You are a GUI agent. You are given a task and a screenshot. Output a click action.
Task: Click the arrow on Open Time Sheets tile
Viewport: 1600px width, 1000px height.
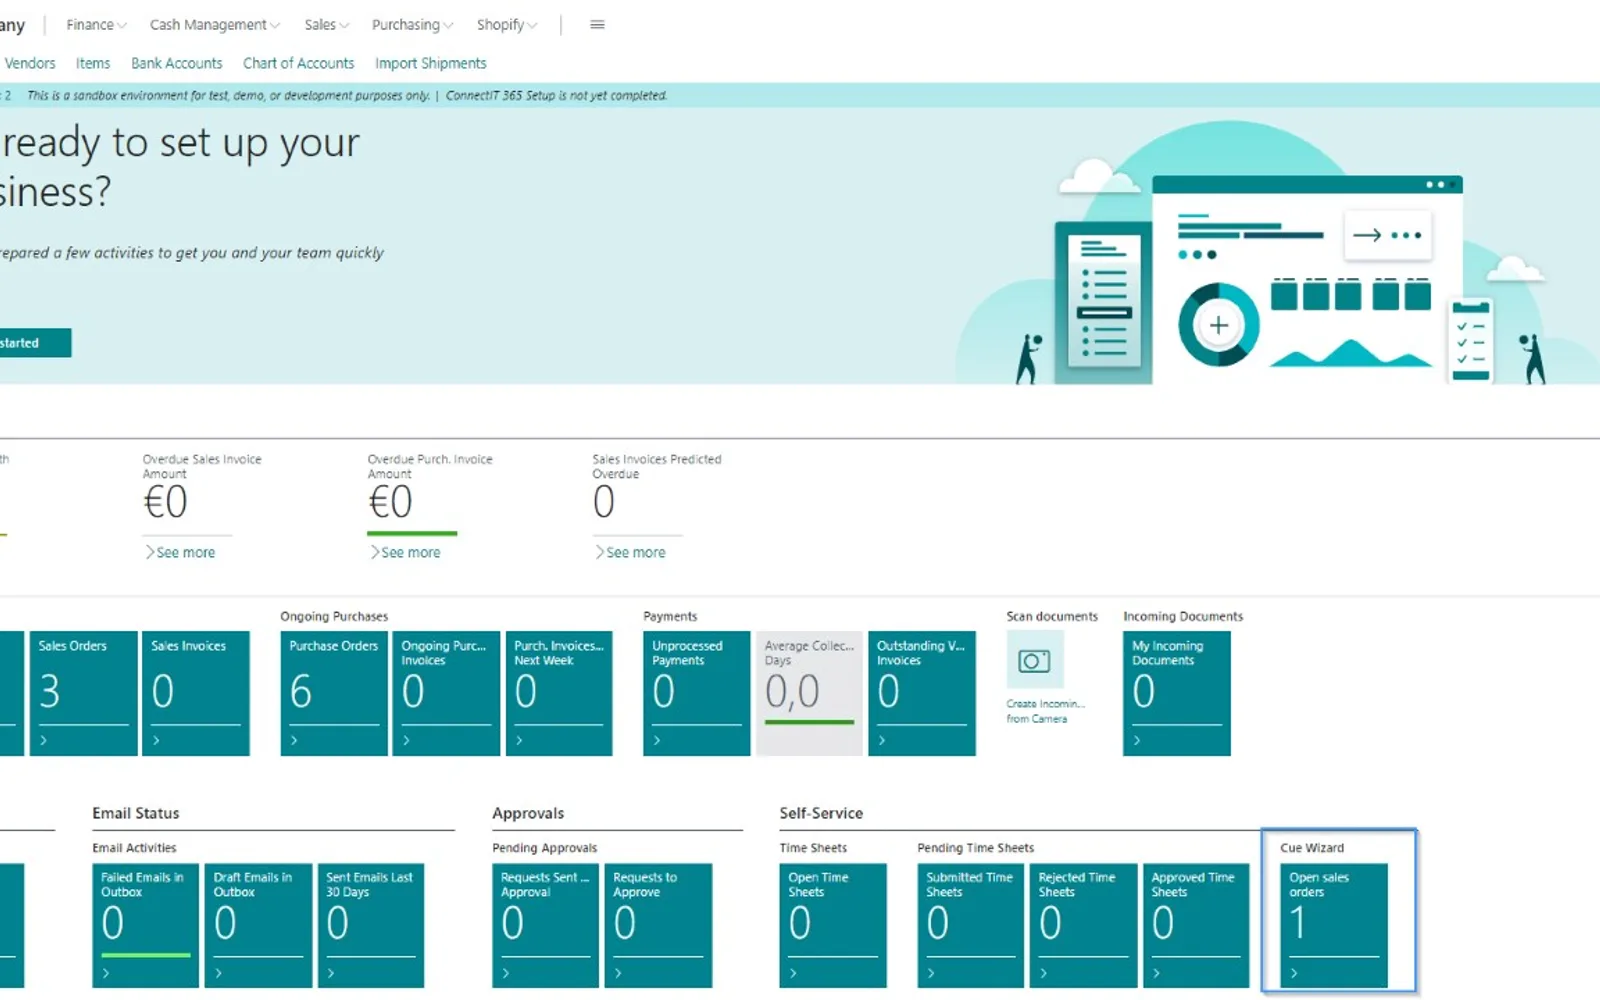coord(794,972)
